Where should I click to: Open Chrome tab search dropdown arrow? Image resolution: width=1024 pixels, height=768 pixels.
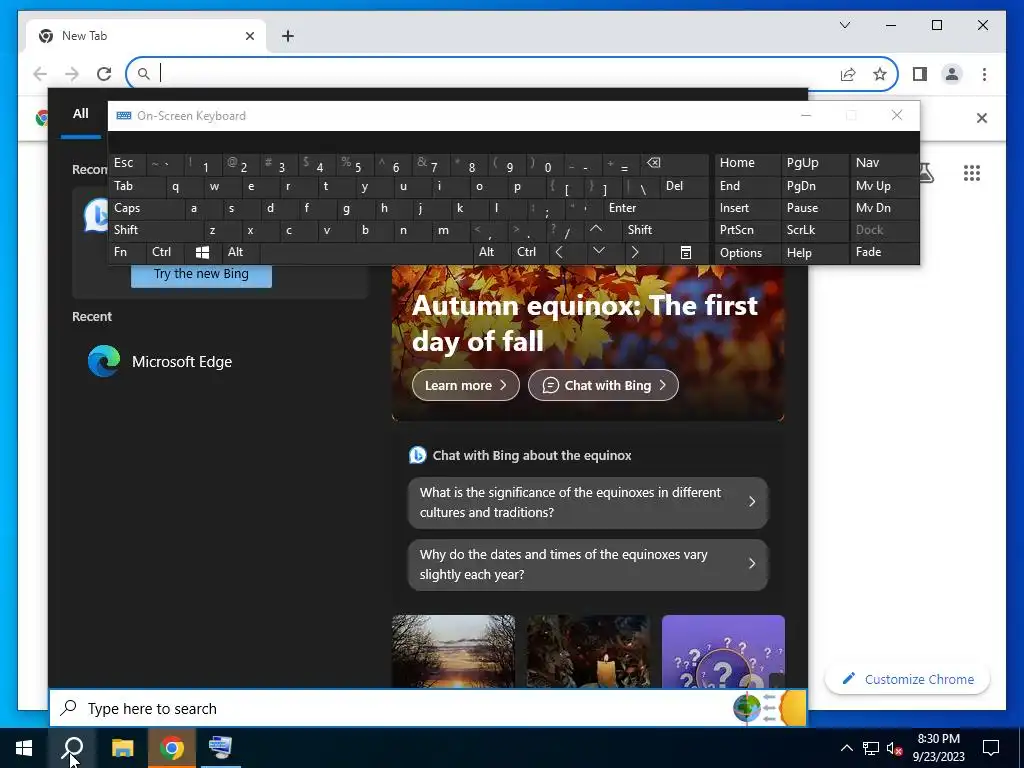point(844,25)
